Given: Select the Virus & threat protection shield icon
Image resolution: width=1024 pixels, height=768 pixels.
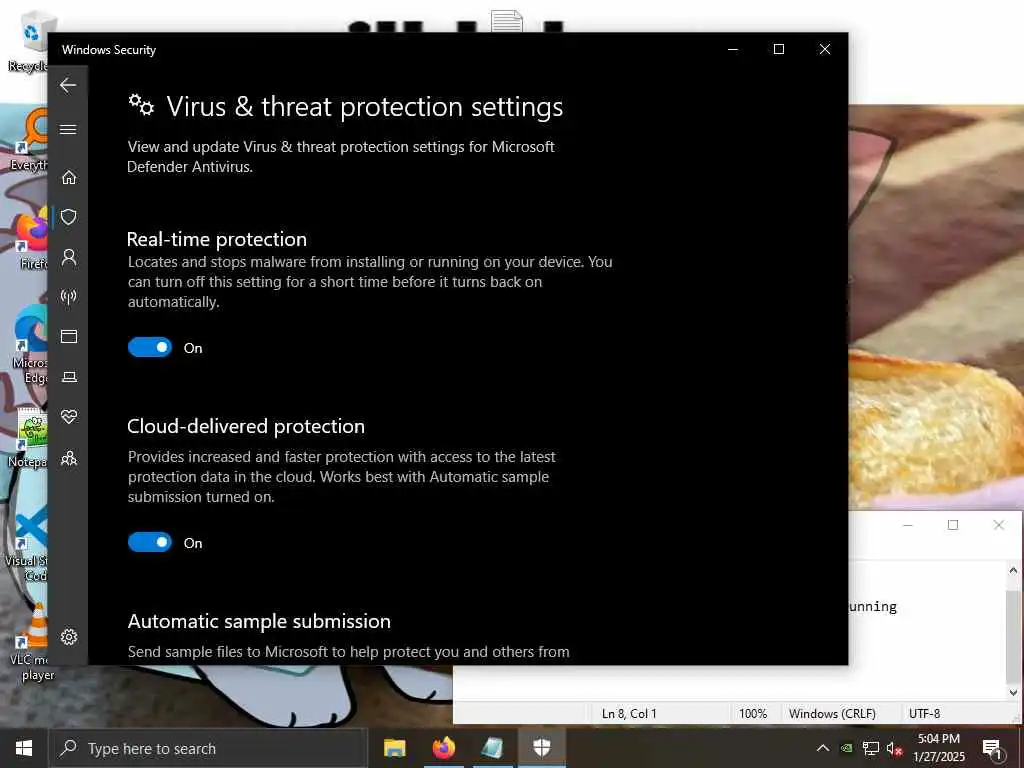Looking at the screenshot, I should click(x=69, y=217).
